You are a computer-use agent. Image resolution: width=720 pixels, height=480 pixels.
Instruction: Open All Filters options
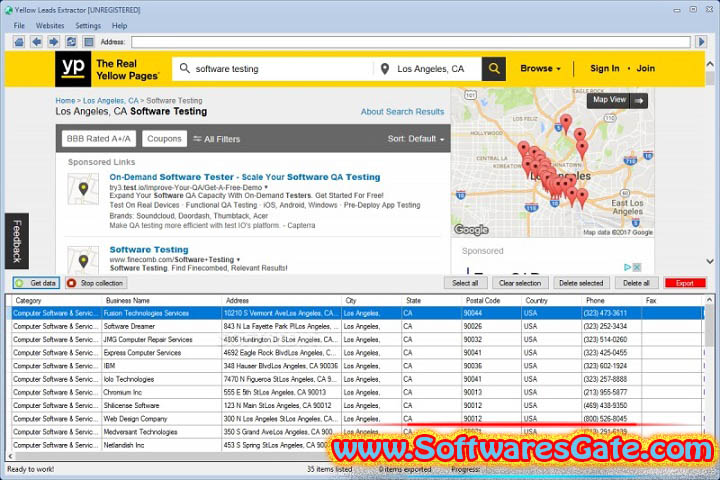(x=216, y=139)
